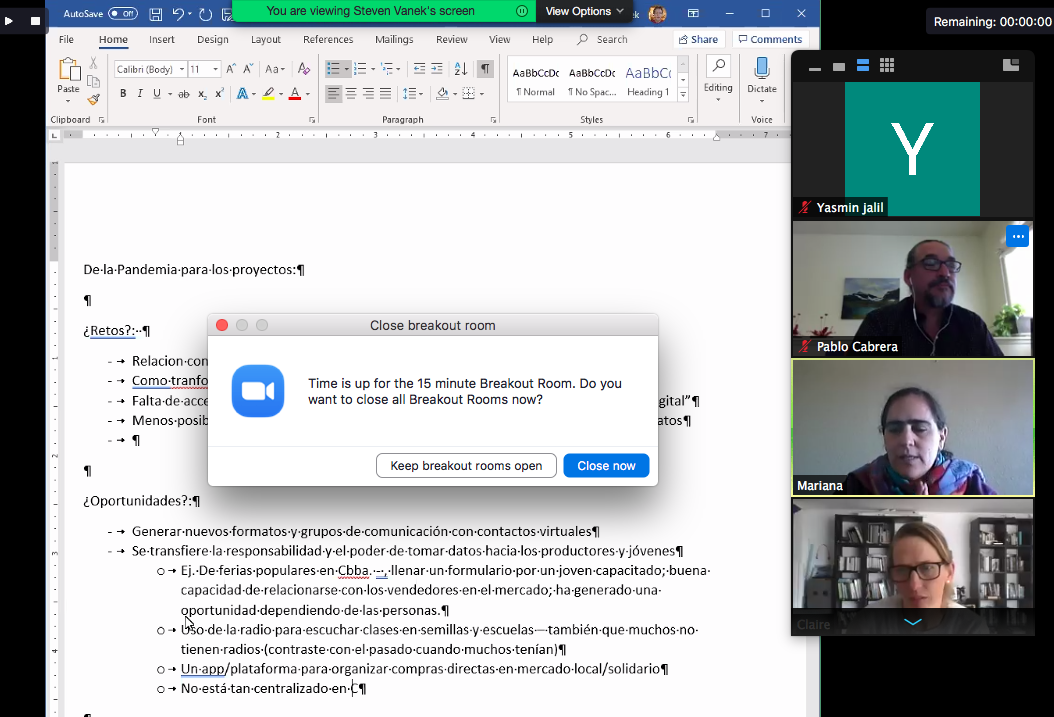1054x717 pixels.
Task: Click the center text alignment icon
Action: 351,94
